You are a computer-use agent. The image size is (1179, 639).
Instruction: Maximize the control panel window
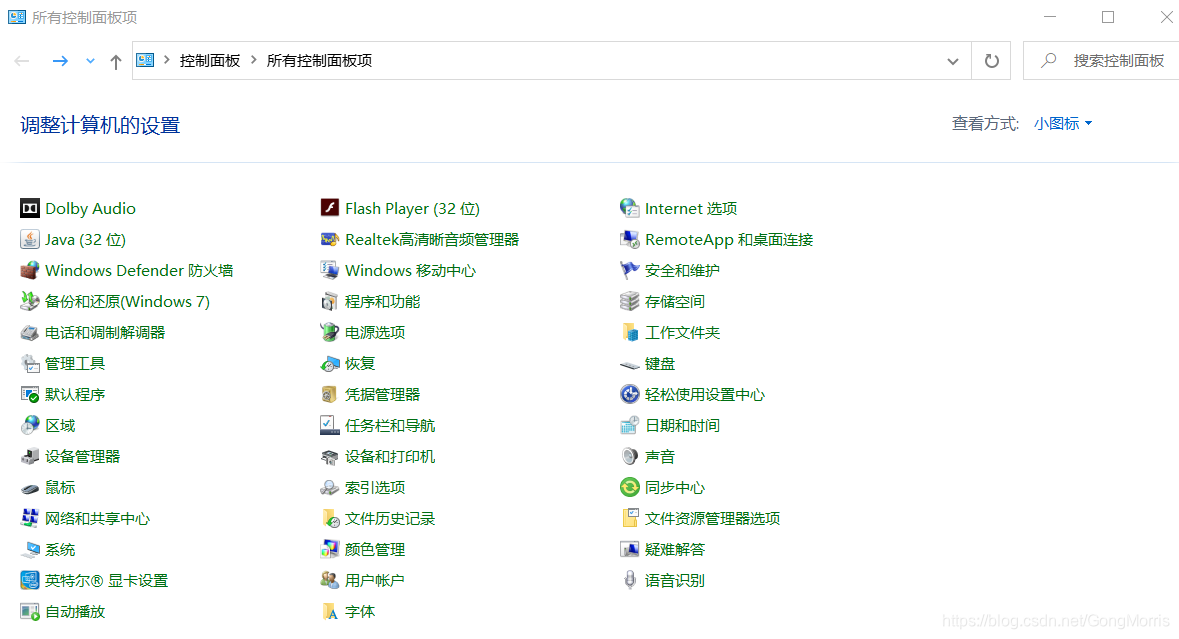point(1108,17)
